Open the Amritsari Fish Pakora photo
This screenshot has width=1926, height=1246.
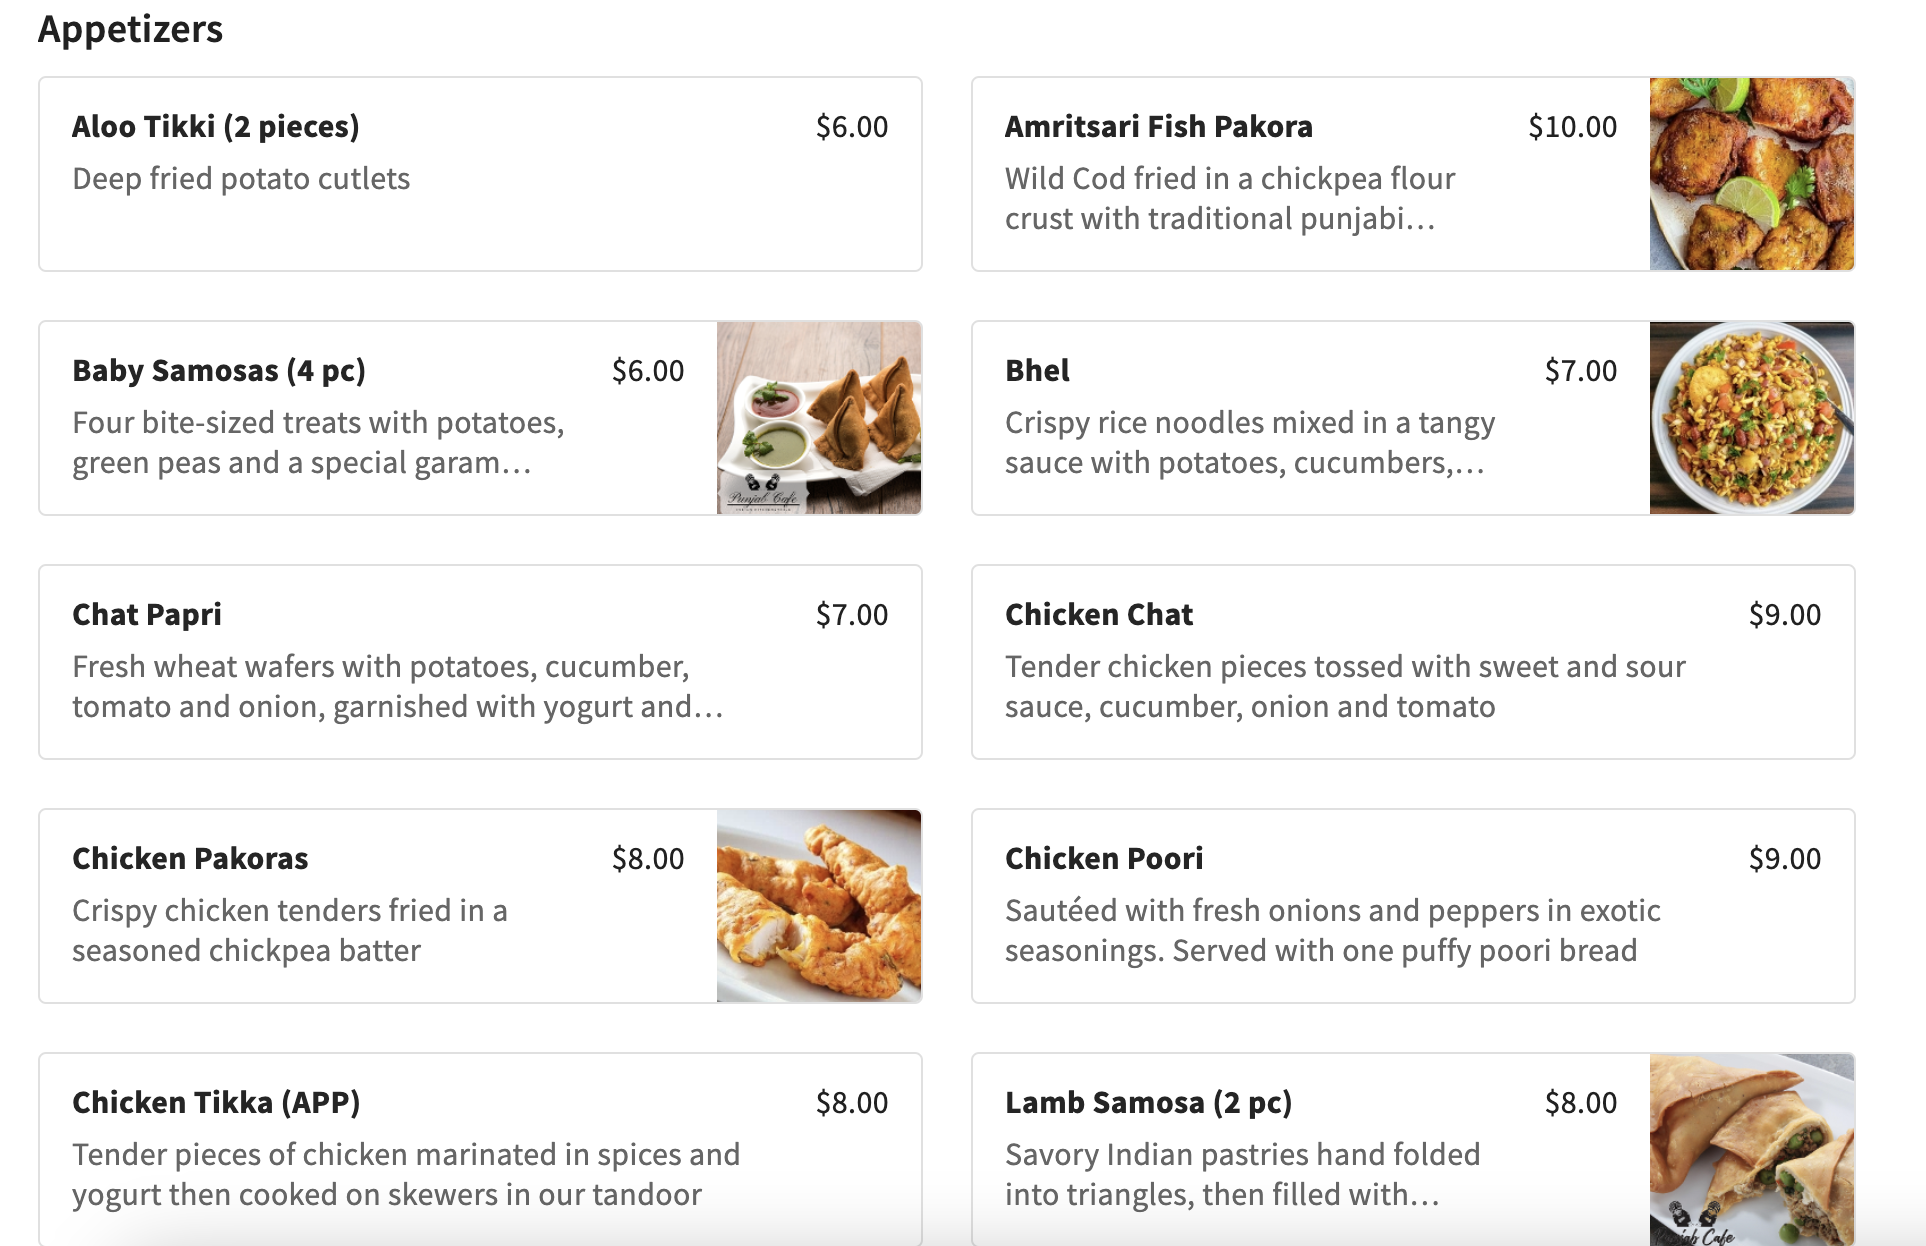pos(1751,174)
